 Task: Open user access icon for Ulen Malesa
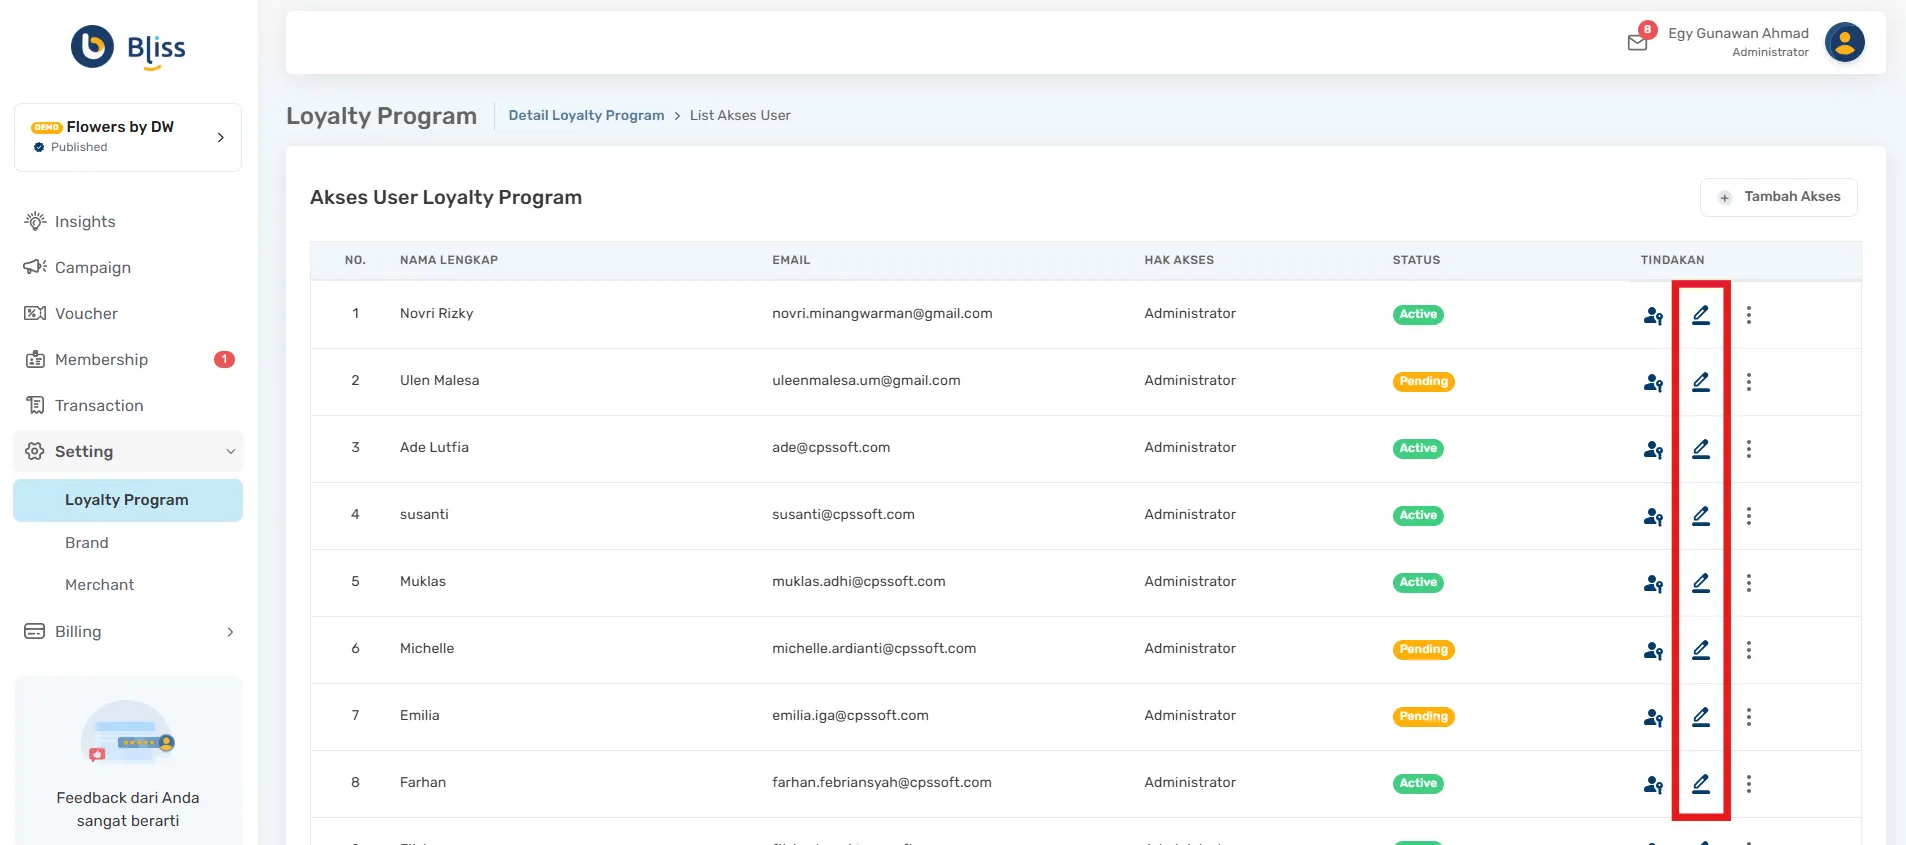pyautogui.click(x=1653, y=382)
